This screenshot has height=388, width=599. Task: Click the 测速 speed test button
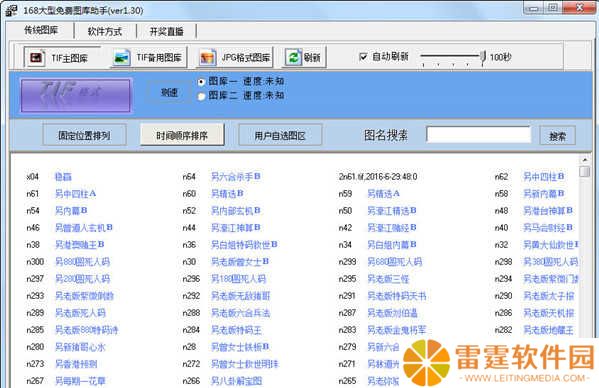[x=169, y=92]
